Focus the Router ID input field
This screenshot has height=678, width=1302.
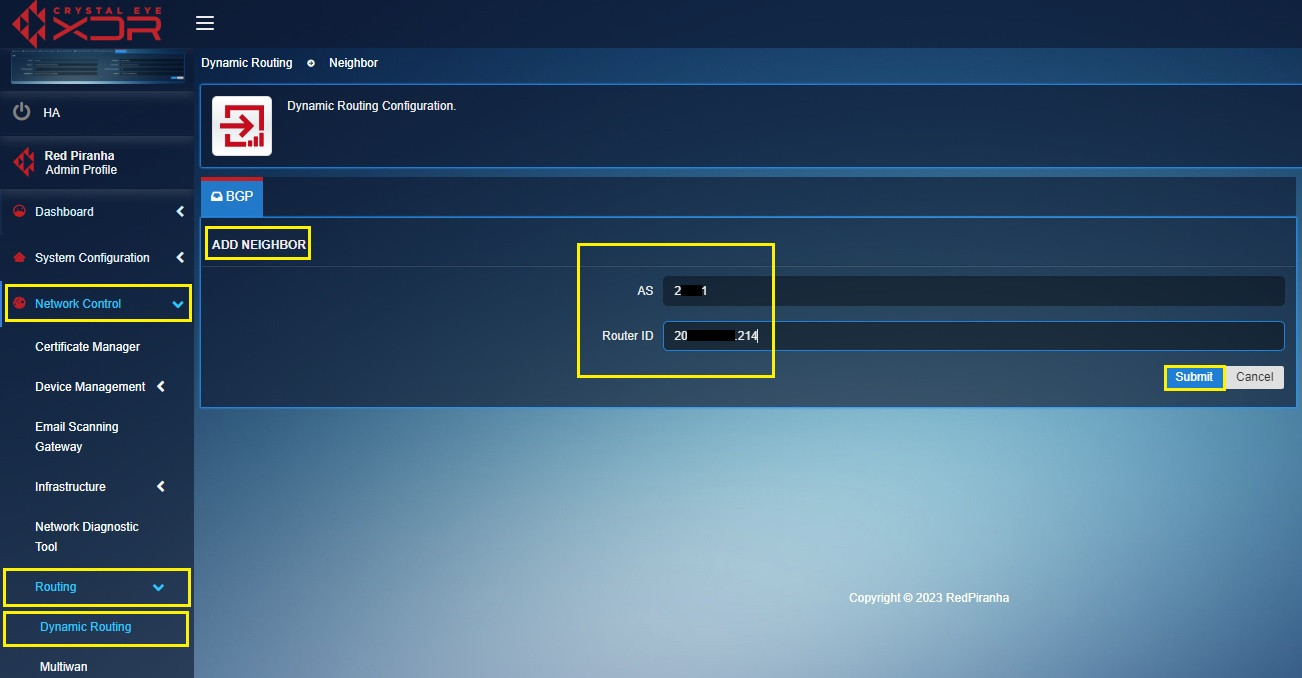[974, 336]
